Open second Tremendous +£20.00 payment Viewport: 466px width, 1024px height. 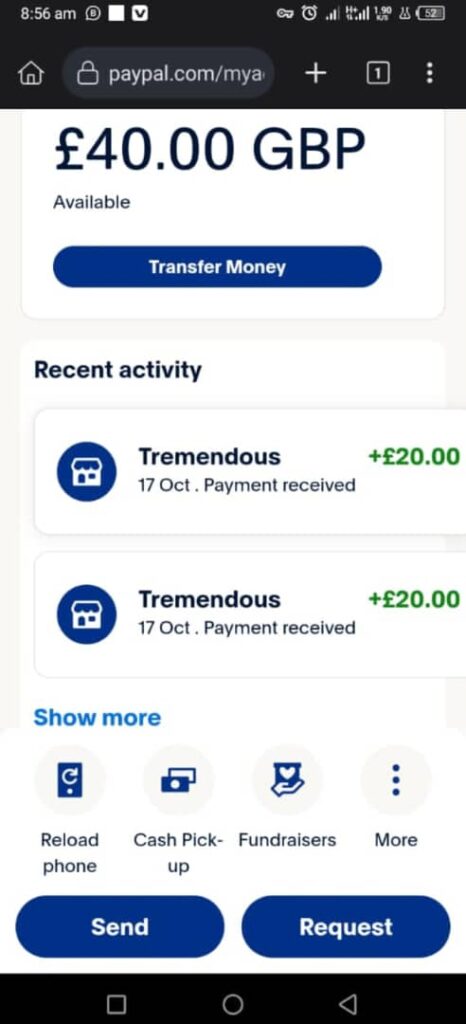(x=250, y=614)
